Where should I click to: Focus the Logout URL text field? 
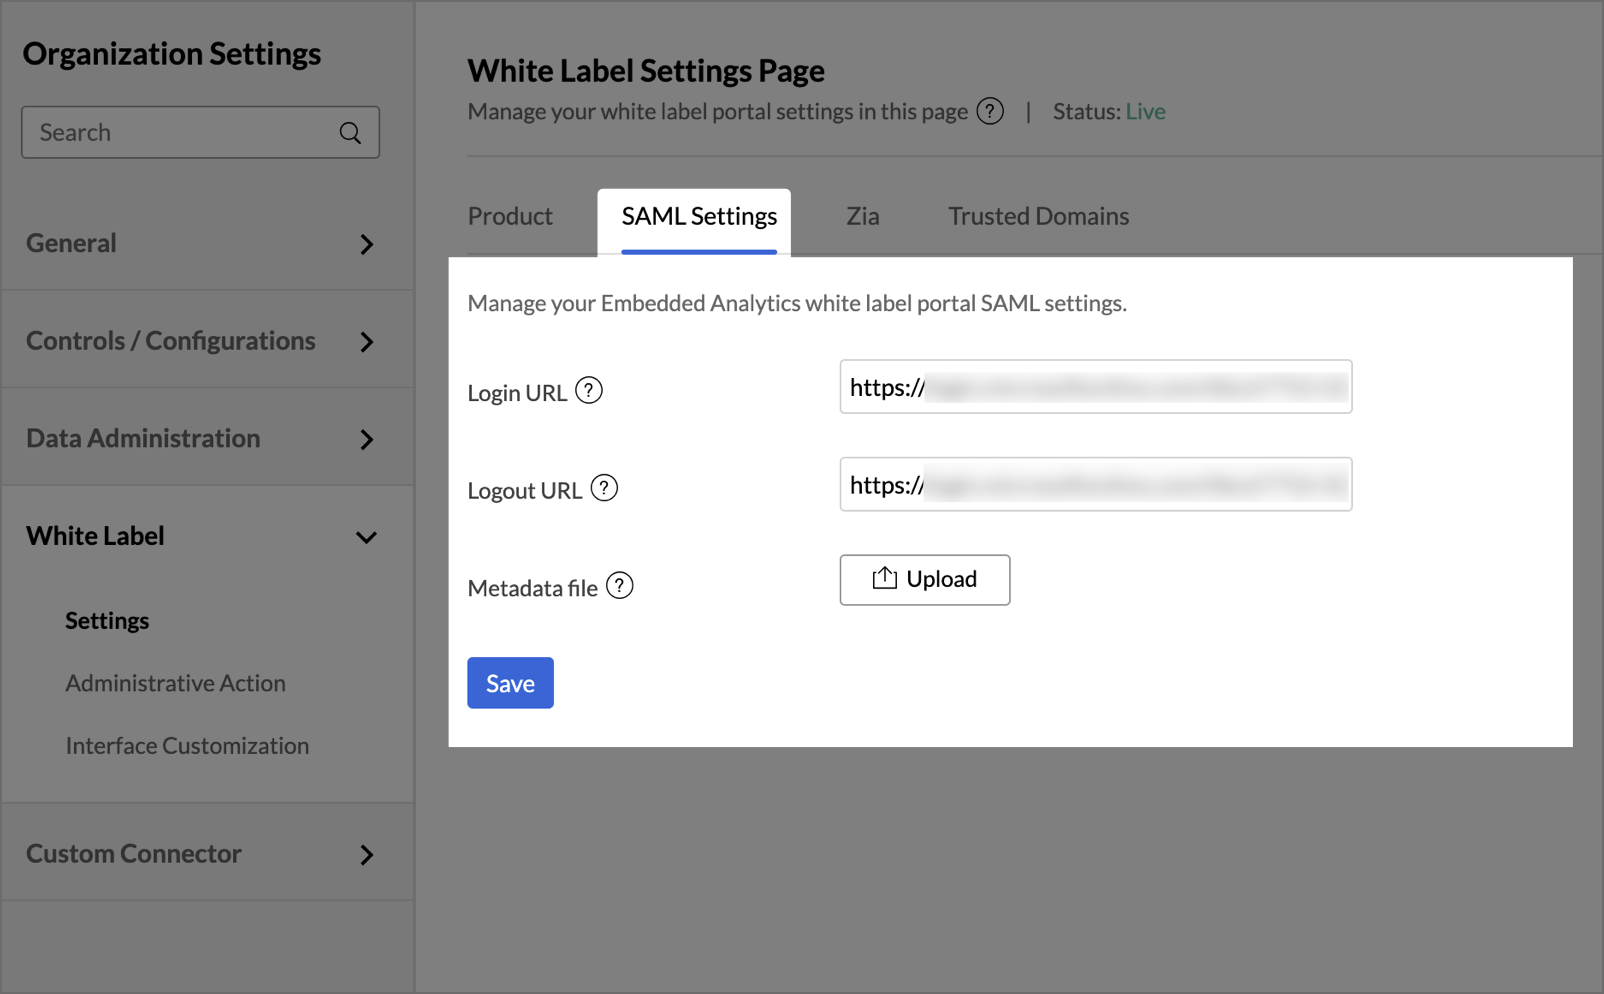pos(1095,485)
